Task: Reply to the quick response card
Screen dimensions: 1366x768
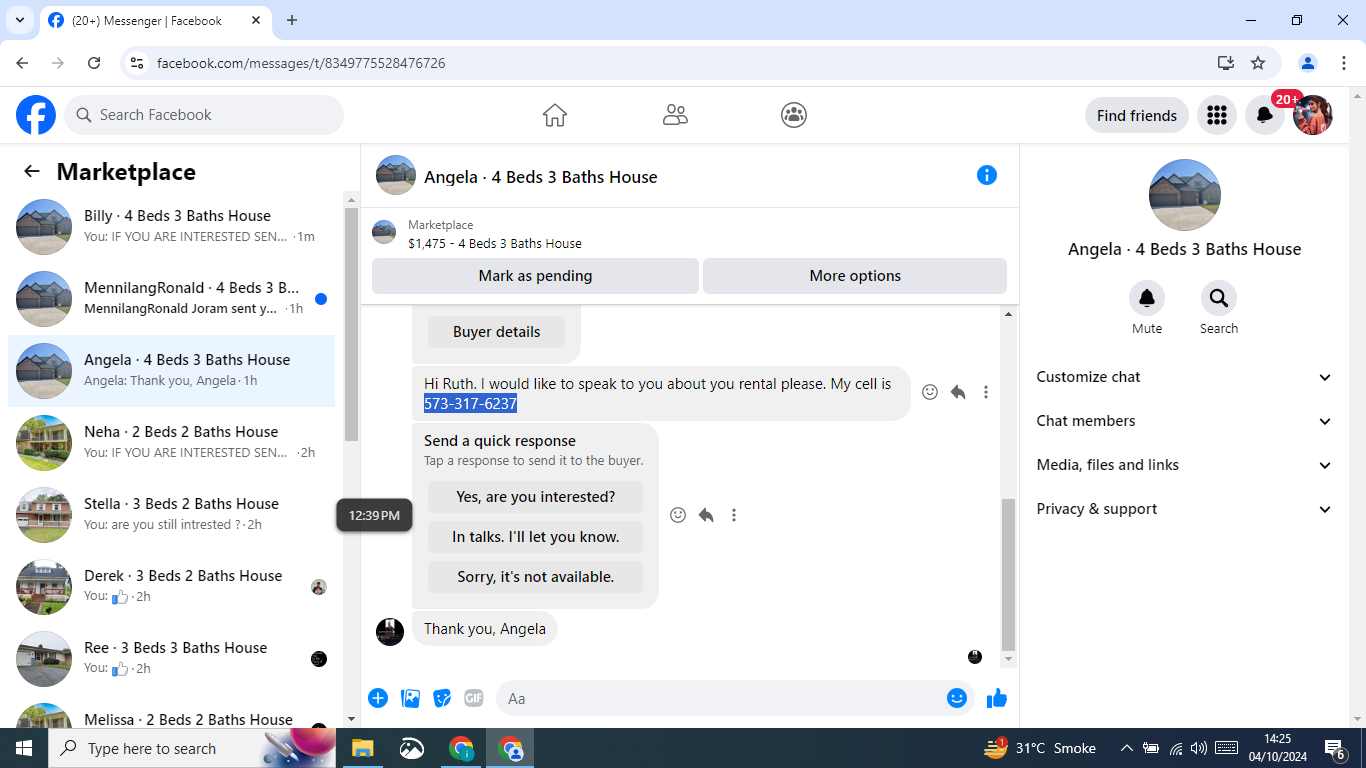Action: pyautogui.click(x=706, y=515)
